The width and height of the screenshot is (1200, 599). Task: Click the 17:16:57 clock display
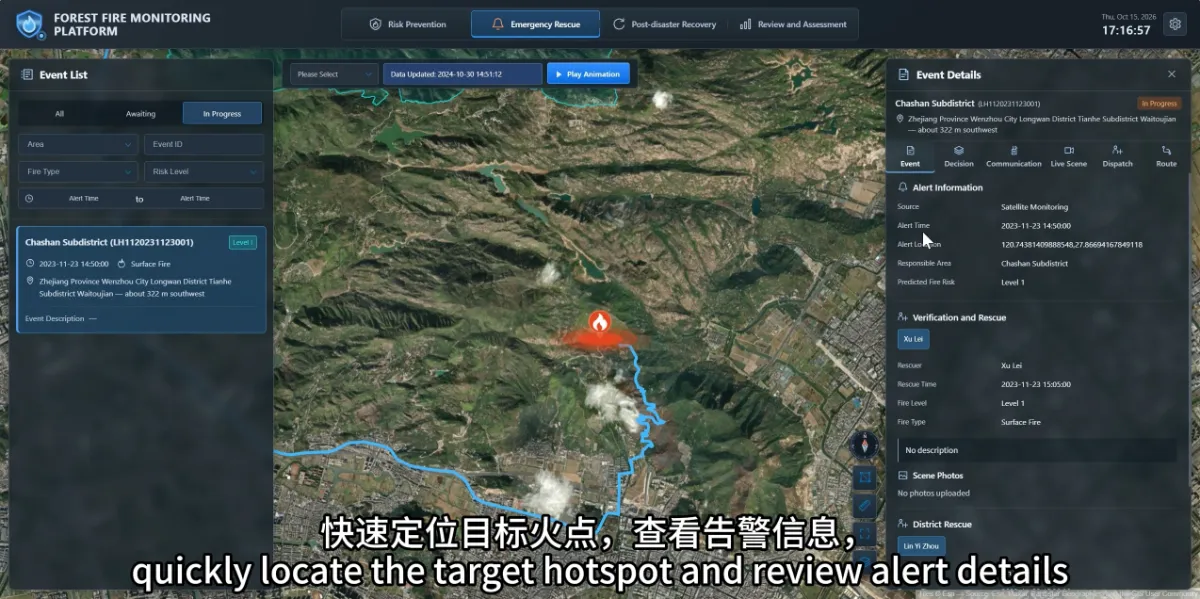point(1126,31)
